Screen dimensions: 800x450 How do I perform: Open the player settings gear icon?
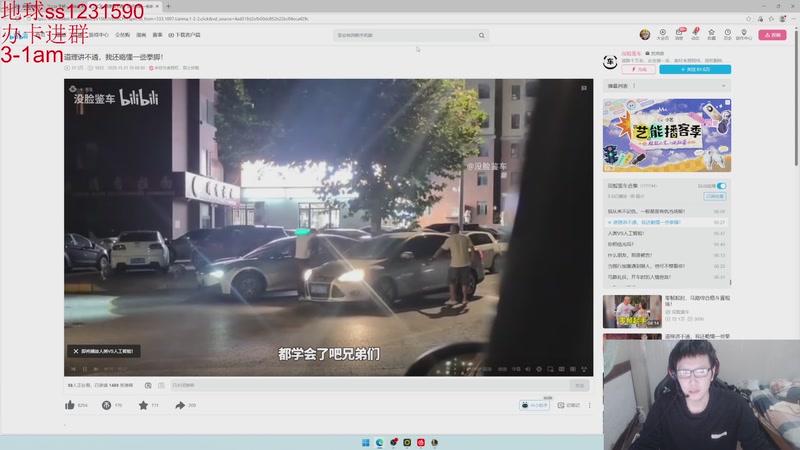(539, 368)
